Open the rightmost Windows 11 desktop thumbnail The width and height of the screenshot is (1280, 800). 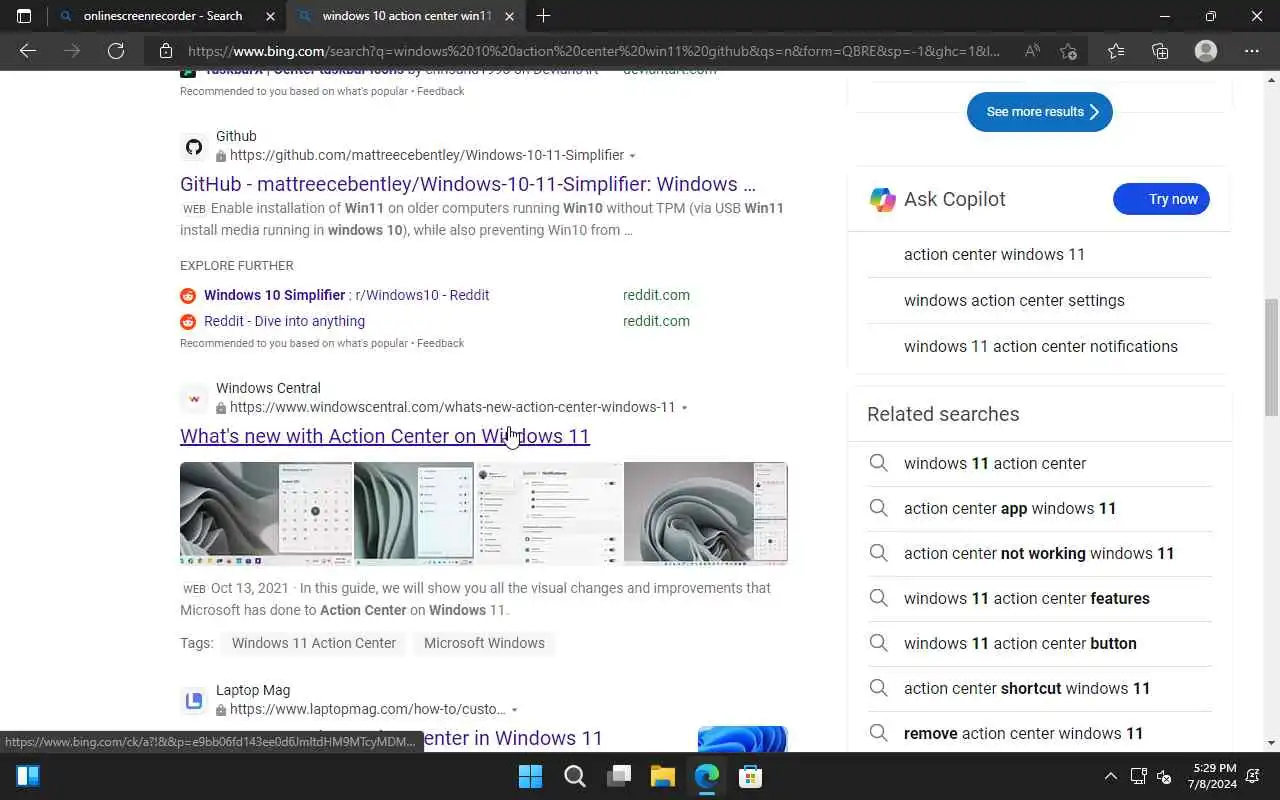click(x=706, y=513)
